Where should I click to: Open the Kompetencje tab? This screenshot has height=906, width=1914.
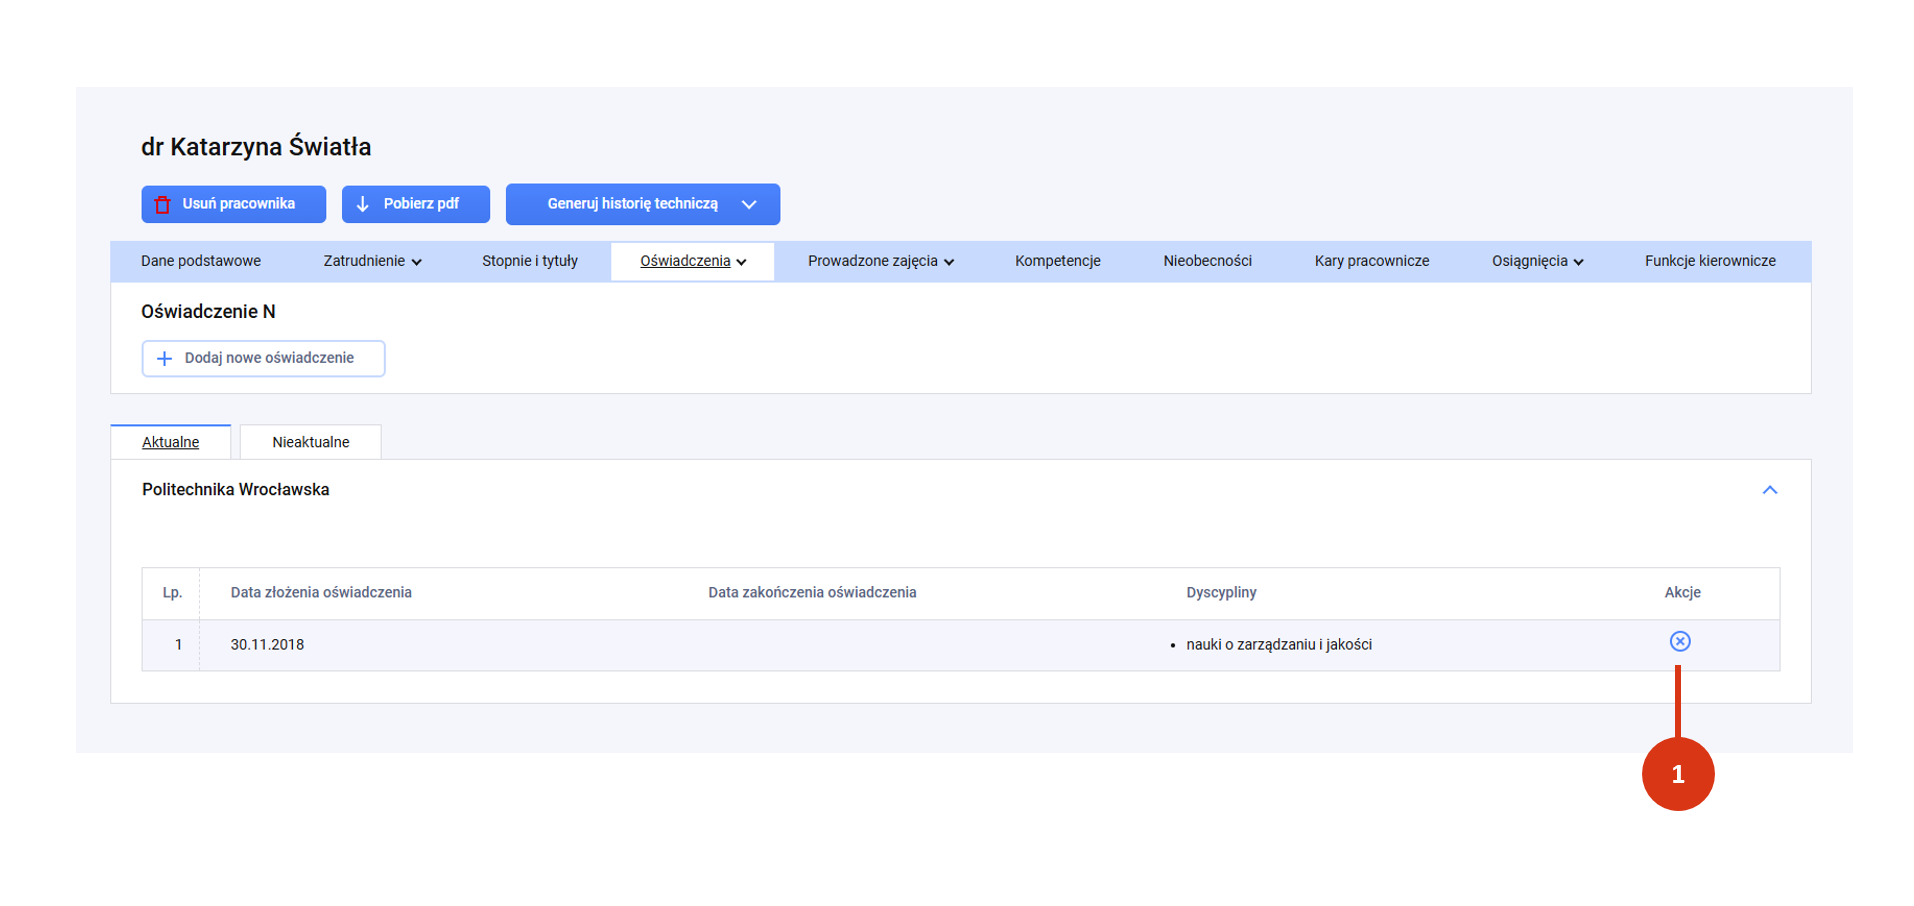pyautogui.click(x=1058, y=261)
